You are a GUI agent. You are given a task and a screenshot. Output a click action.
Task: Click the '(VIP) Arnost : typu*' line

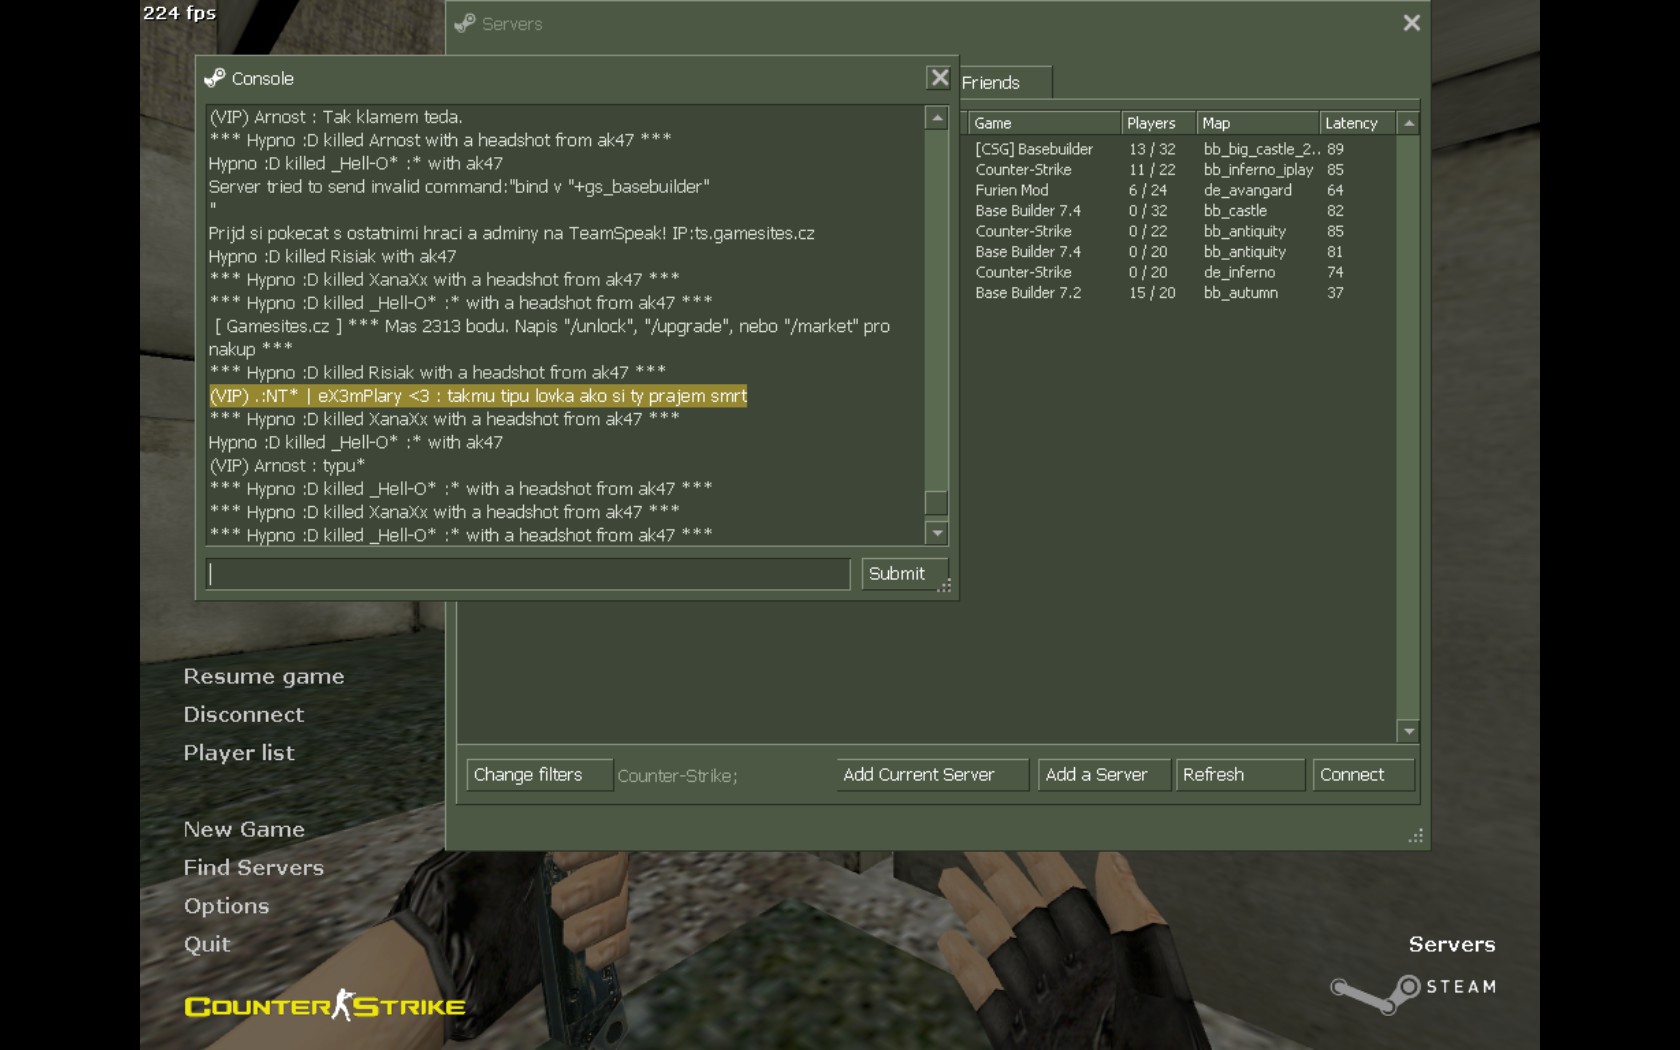(287, 466)
